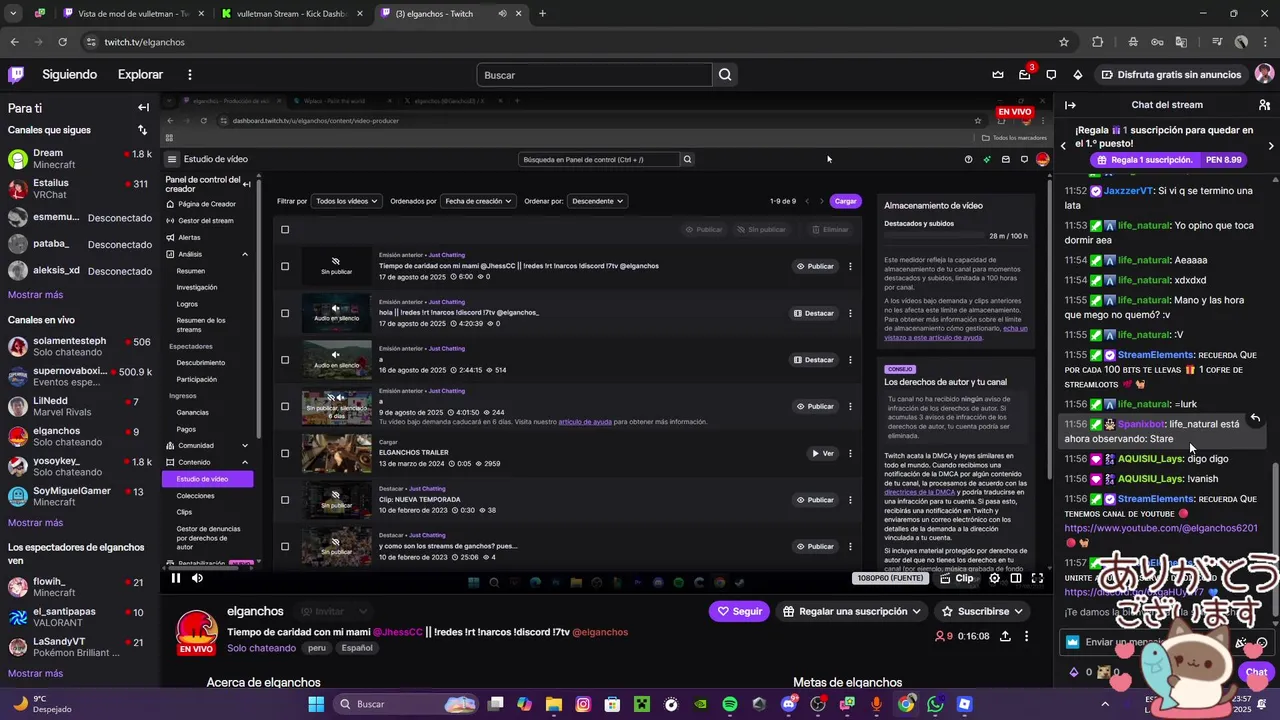Open Chrome extensions puzzle icon

point(1098,42)
